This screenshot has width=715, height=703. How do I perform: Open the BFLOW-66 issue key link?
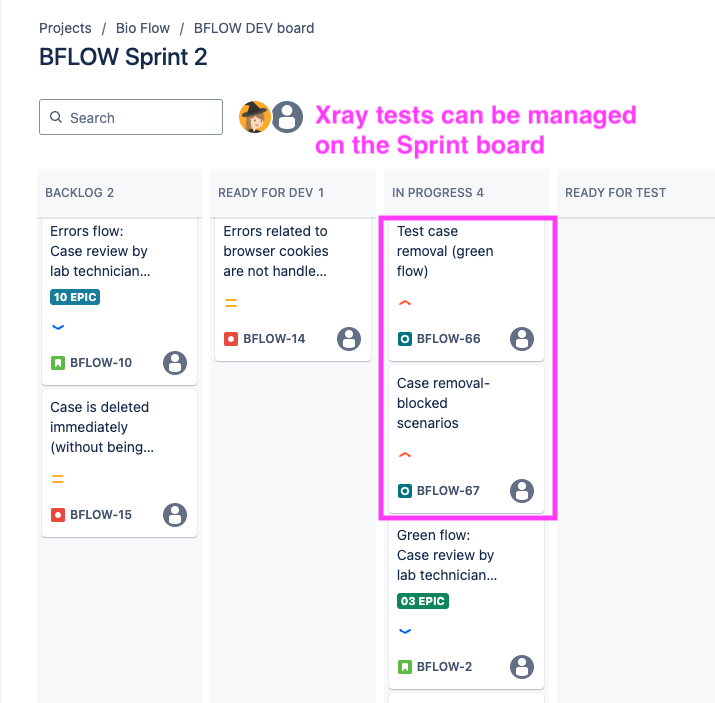448,339
